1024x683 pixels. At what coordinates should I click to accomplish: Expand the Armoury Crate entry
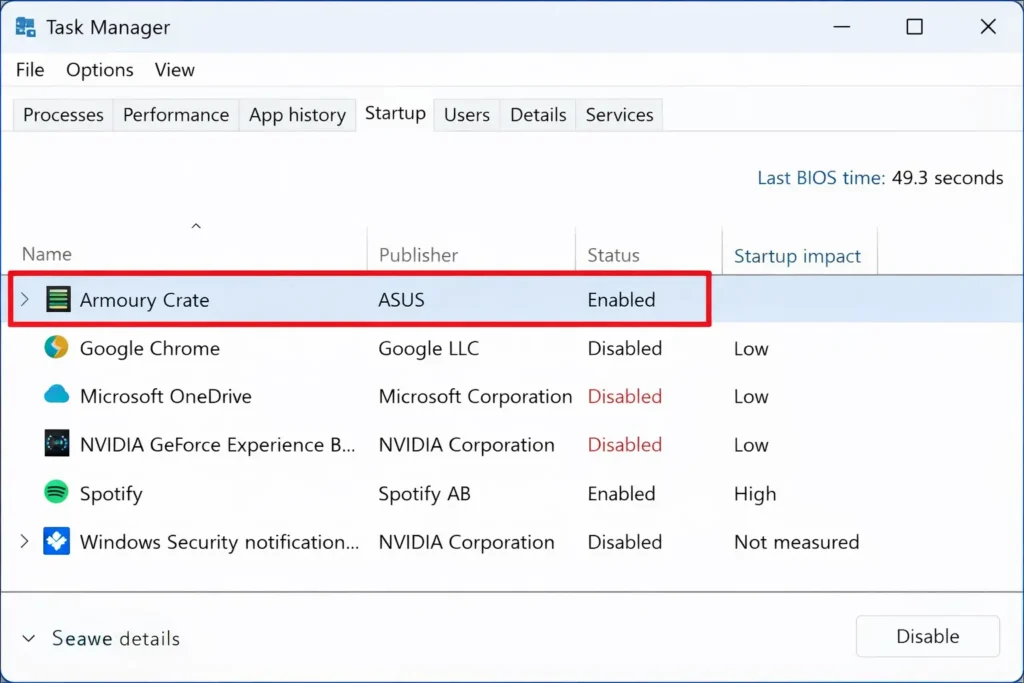click(x=24, y=299)
